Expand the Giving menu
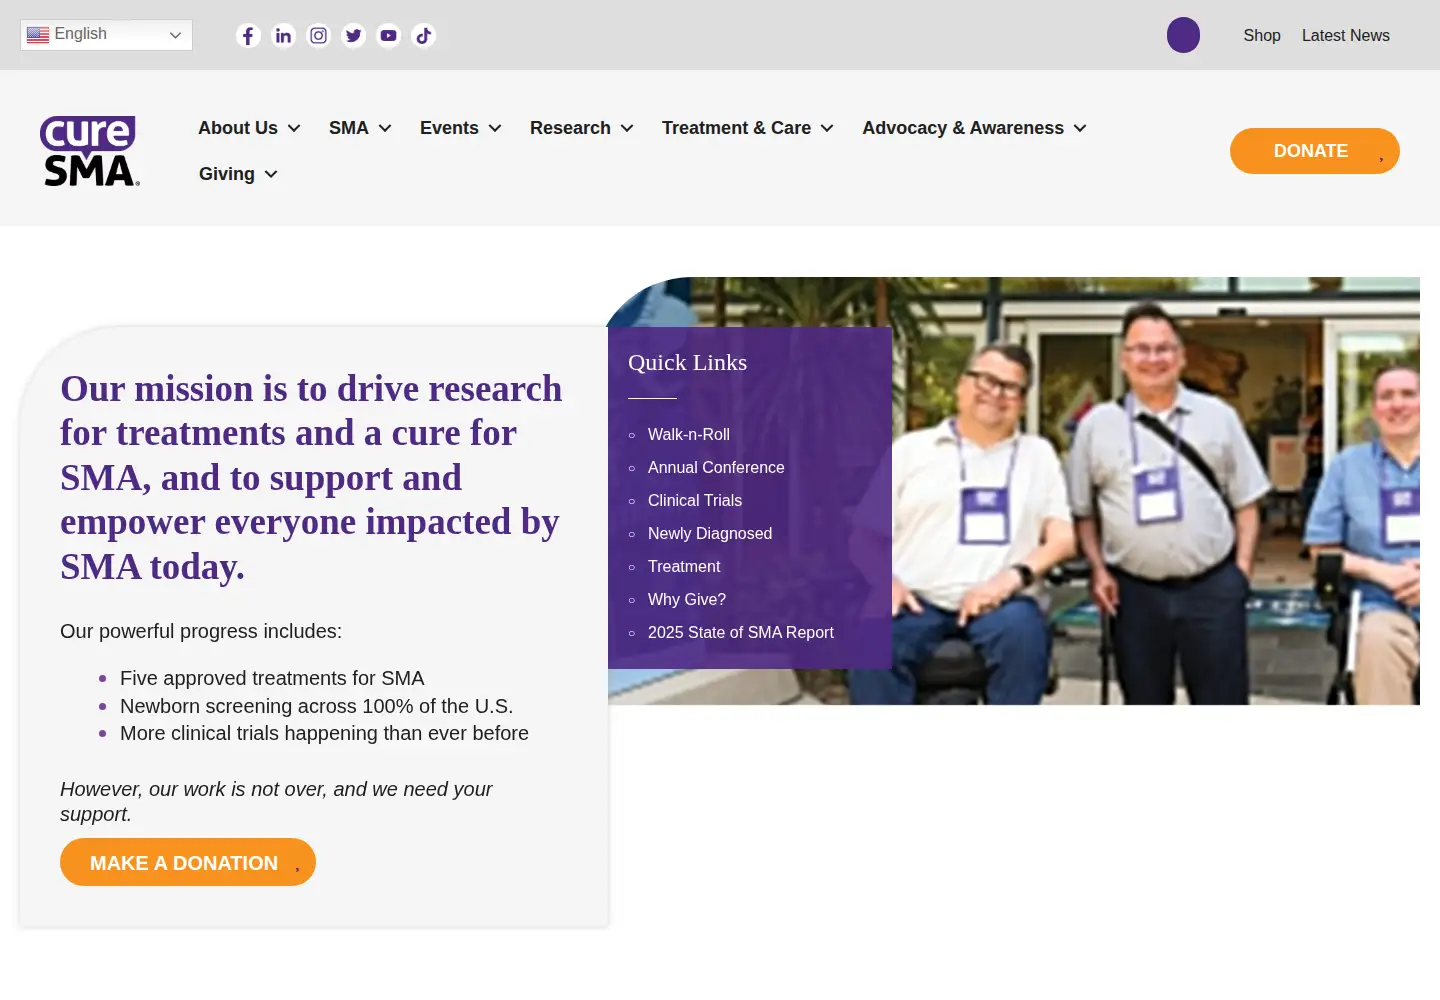The height and width of the screenshot is (1000, 1440). point(238,174)
